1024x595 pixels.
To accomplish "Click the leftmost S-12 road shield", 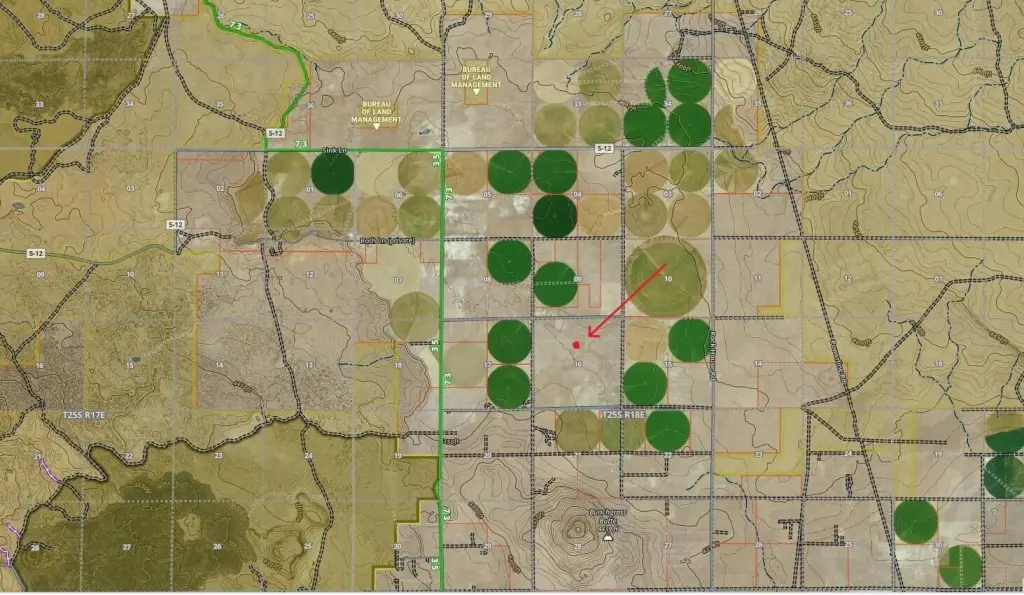I will [34, 254].
